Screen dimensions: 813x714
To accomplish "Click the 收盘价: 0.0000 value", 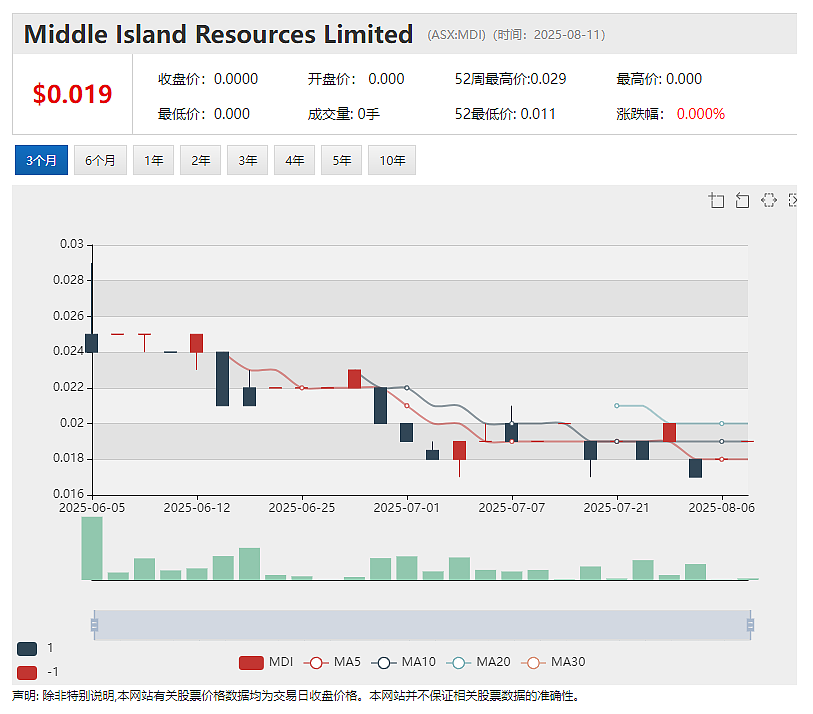I will tap(208, 79).
